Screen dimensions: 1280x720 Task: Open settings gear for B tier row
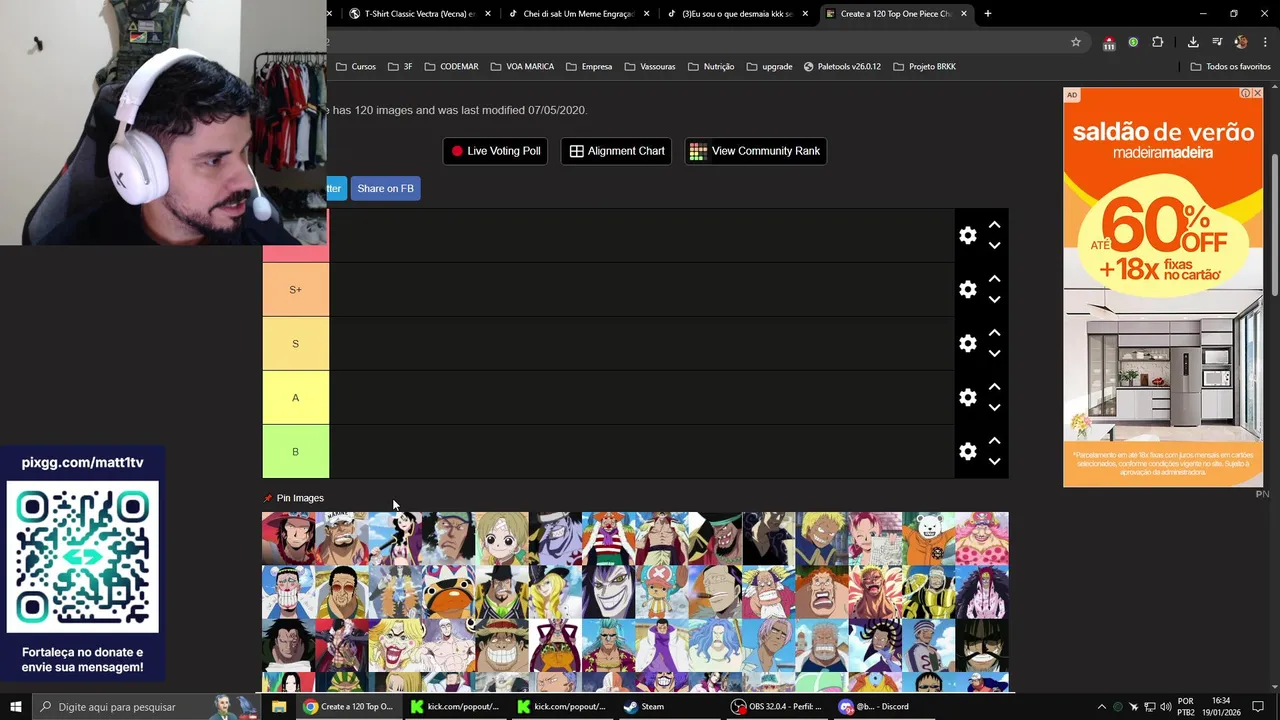(x=967, y=451)
